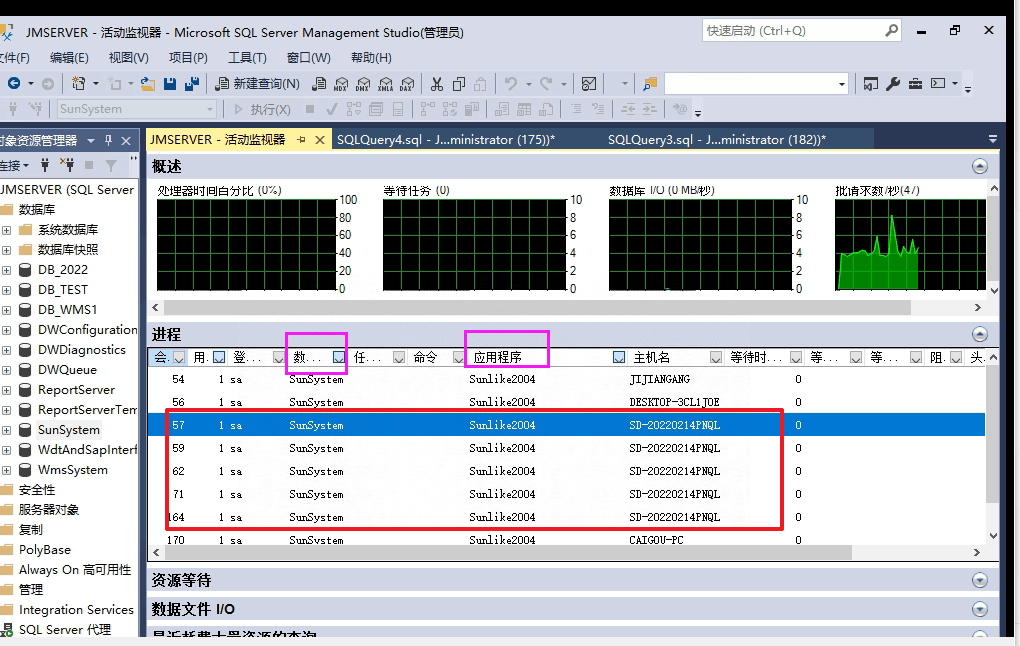Open the 主机名 column filter dropdown
Screen dimensions: 1020x646
[x=716, y=357]
